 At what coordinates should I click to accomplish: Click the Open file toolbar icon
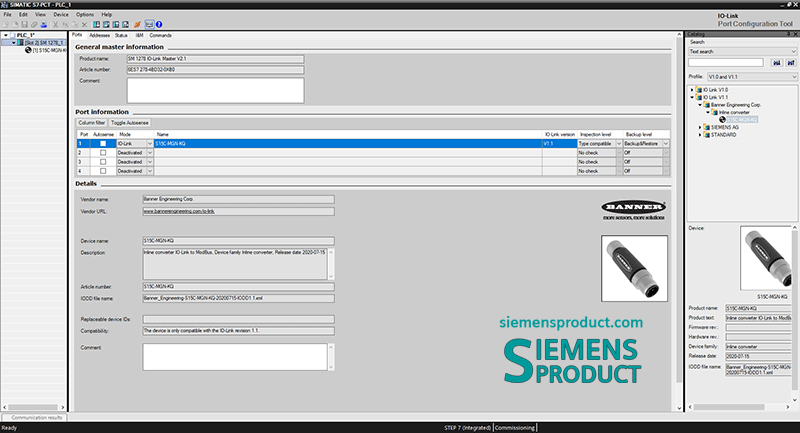click(x=15, y=24)
